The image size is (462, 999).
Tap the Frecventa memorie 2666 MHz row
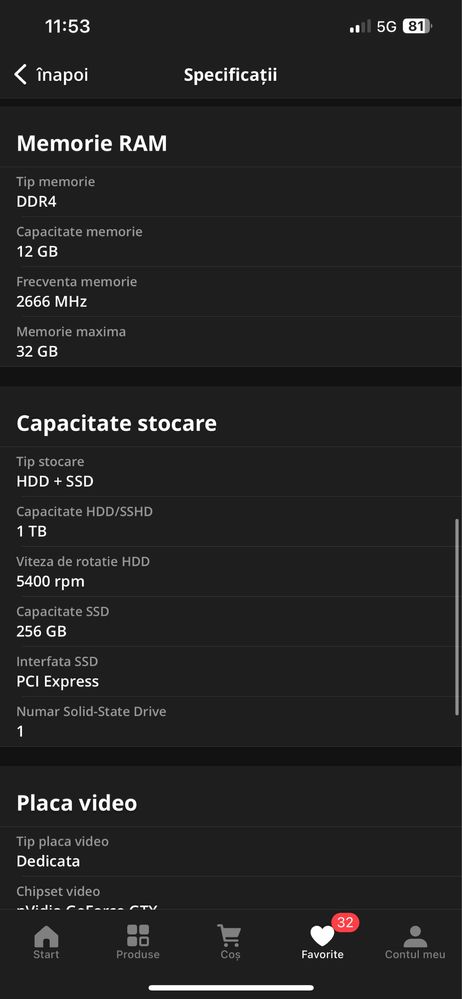[x=231, y=292]
